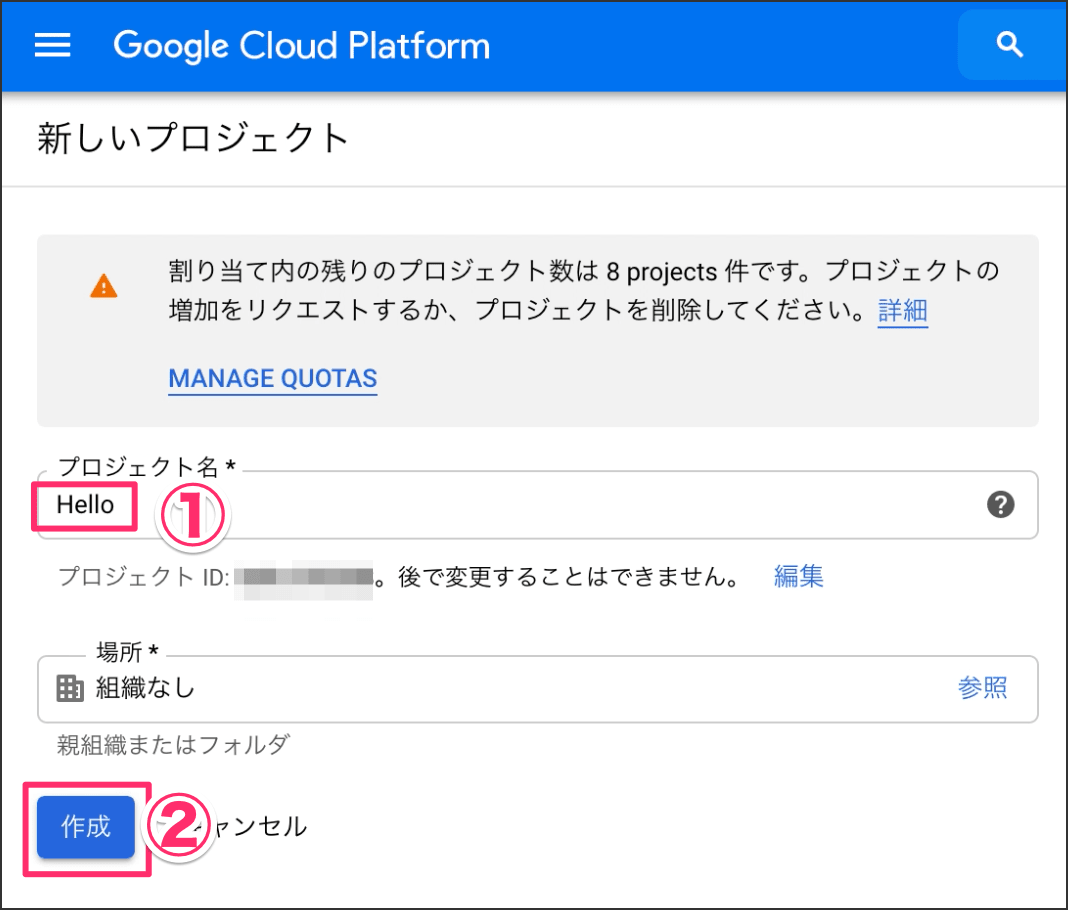1068x910 pixels.
Task: Click the 親組織またはフォルダ helper text
Action: pyautogui.click(x=174, y=744)
